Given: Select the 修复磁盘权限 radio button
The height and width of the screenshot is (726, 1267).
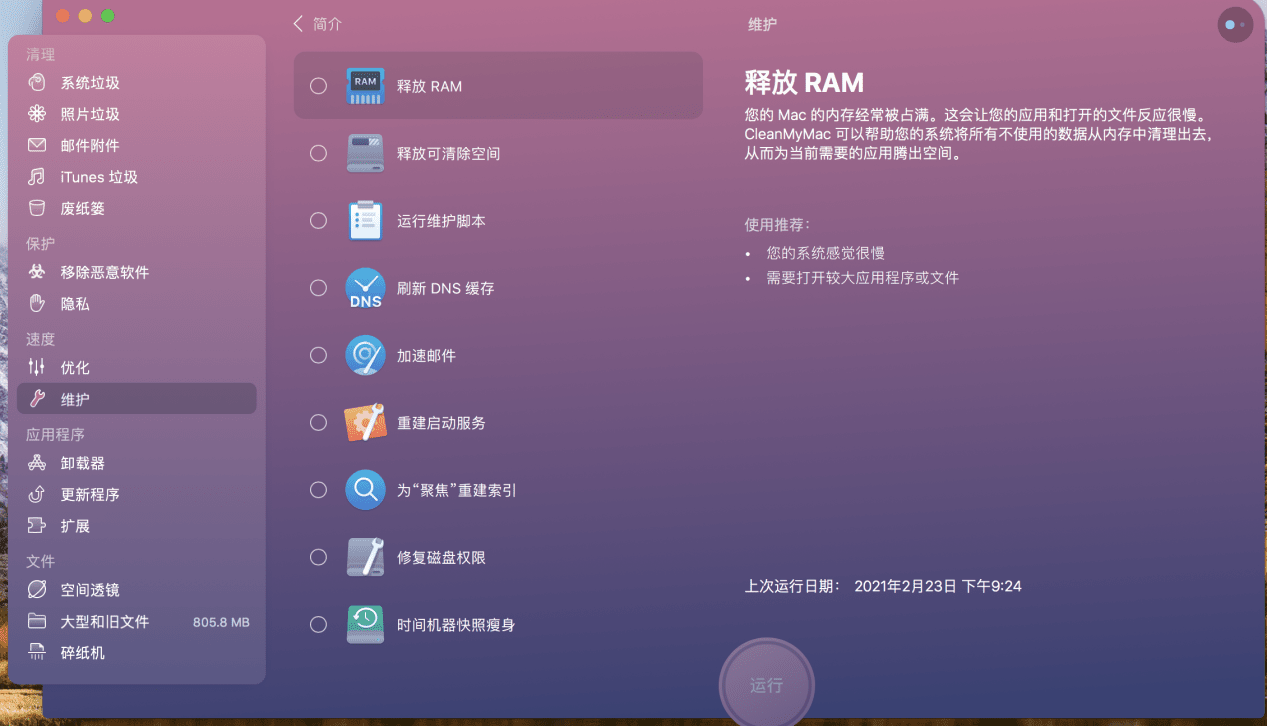Looking at the screenshot, I should point(318,557).
